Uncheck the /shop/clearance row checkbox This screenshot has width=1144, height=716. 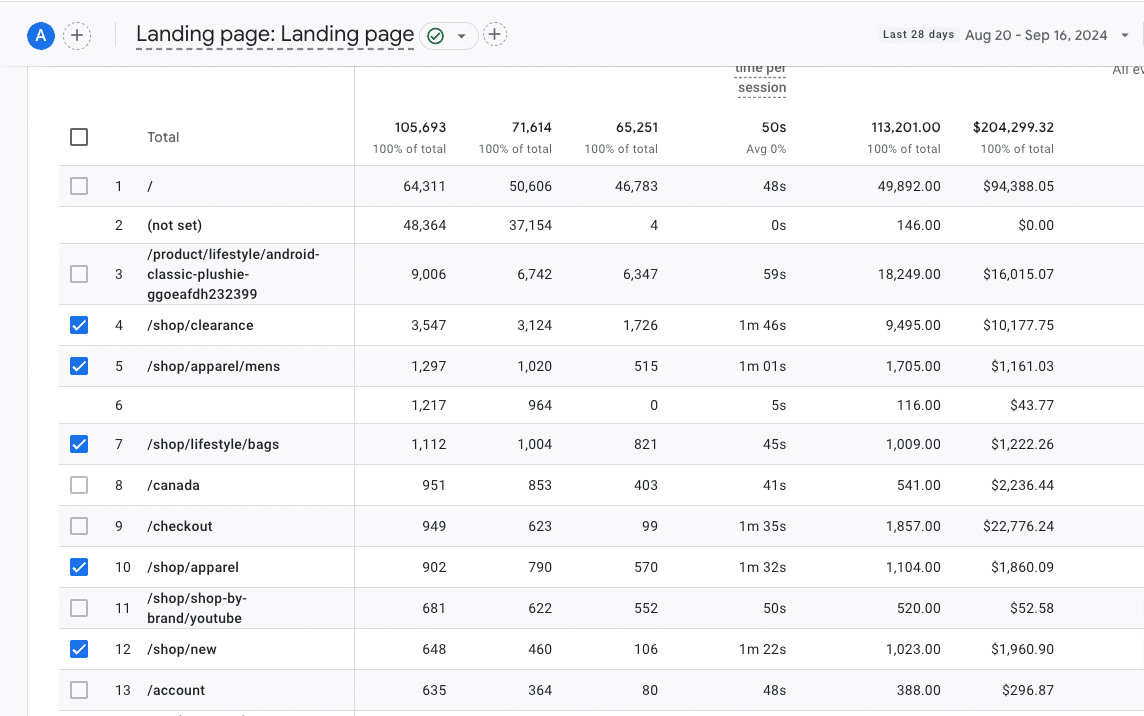(79, 325)
